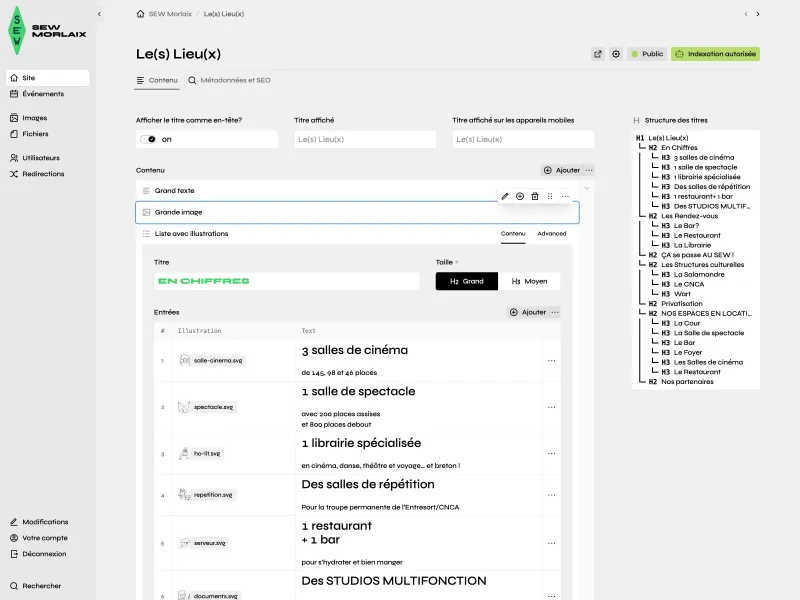Toggle the 'Afficher le titre comme en-tête' switch off

tap(150, 137)
